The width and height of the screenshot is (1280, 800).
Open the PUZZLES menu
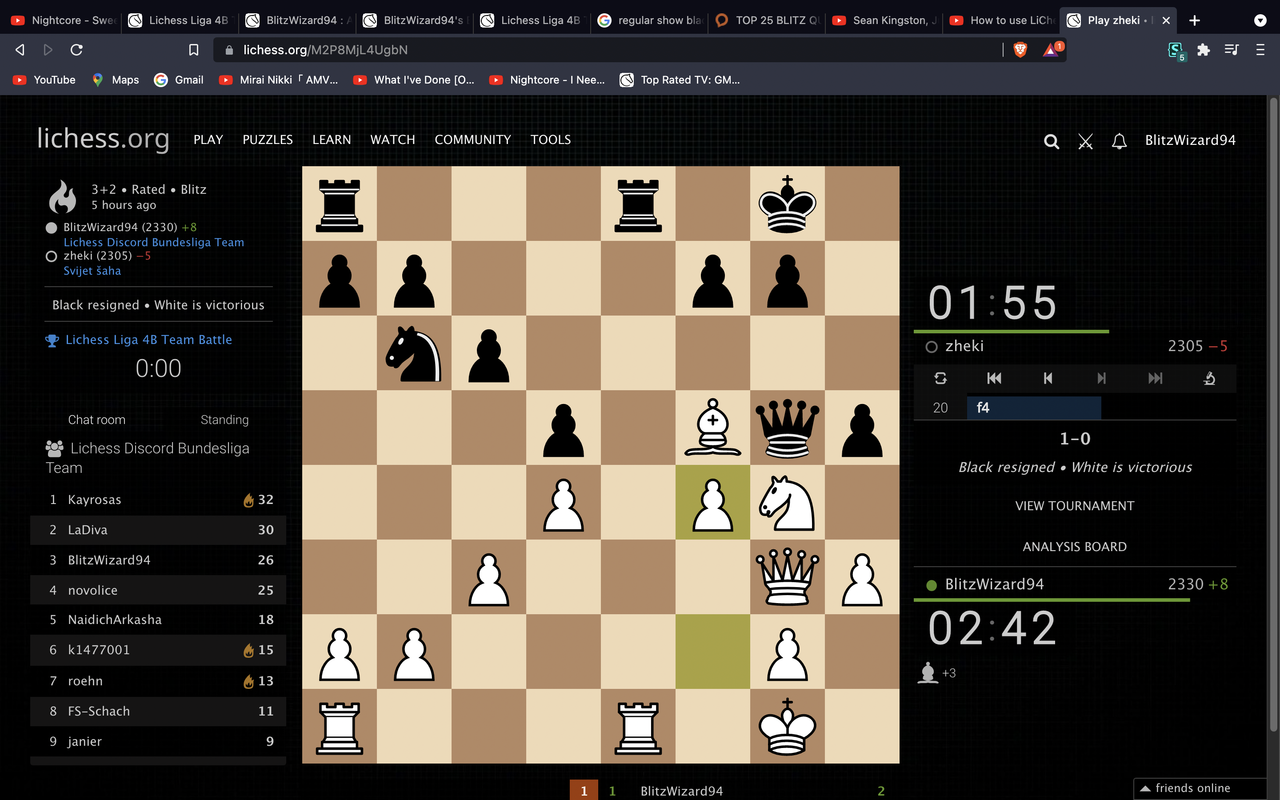coord(268,140)
